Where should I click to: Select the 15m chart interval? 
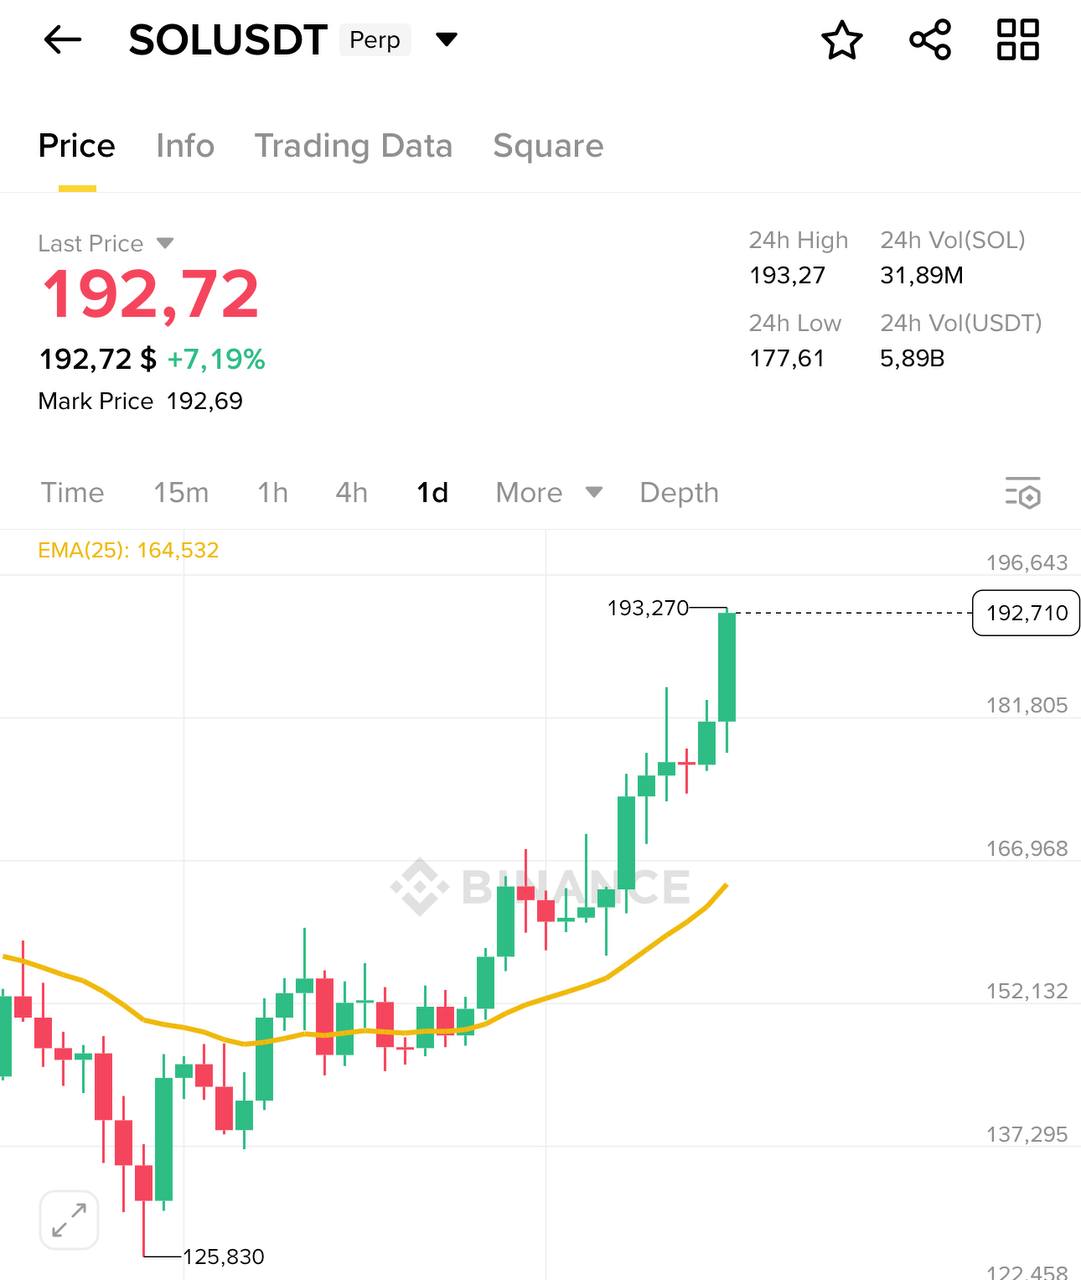[181, 492]
